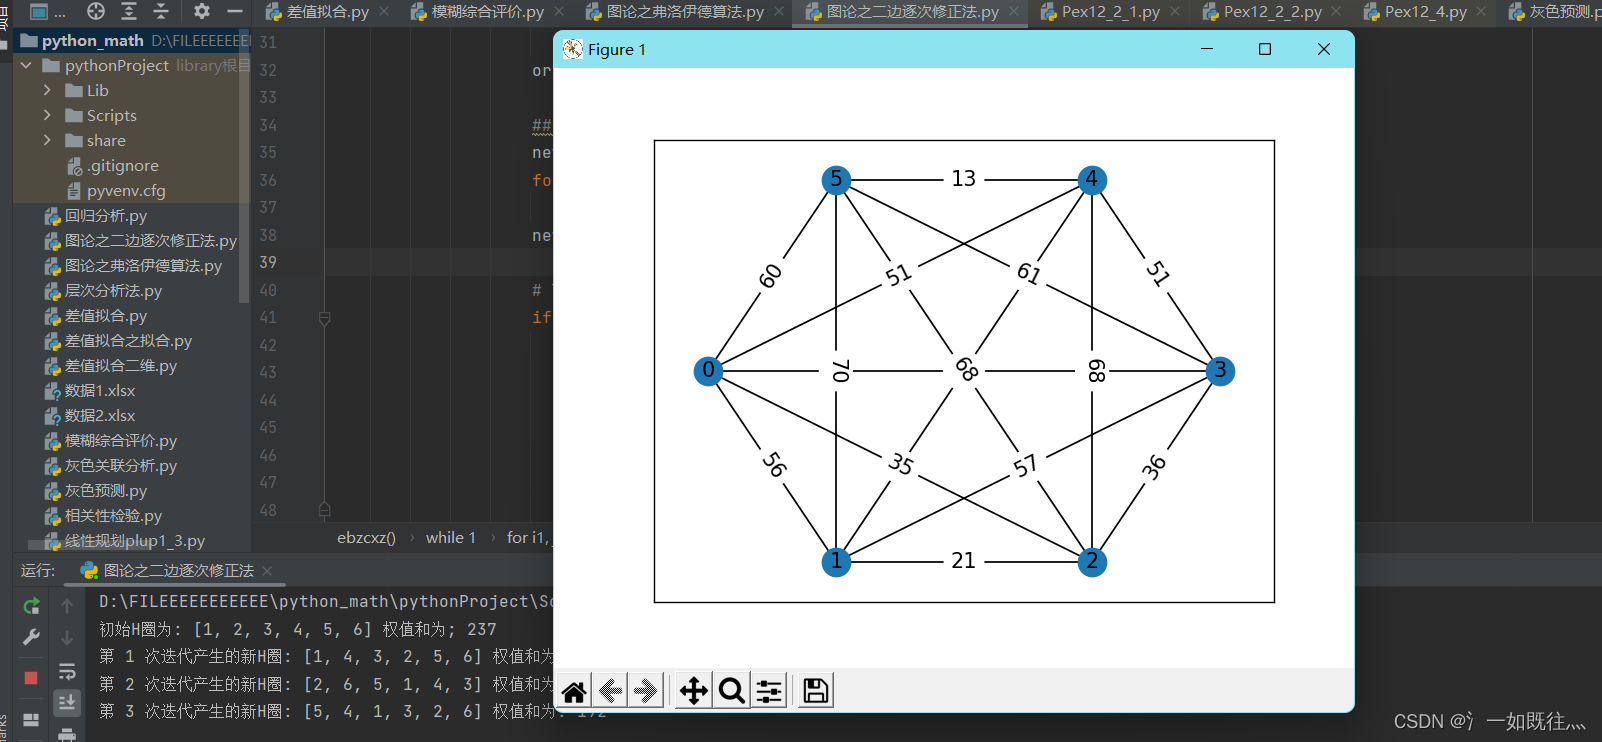
Task: Close the Pex12_2_1.py editor tab
Action: pyautogui.click(x=1175, y=11)
